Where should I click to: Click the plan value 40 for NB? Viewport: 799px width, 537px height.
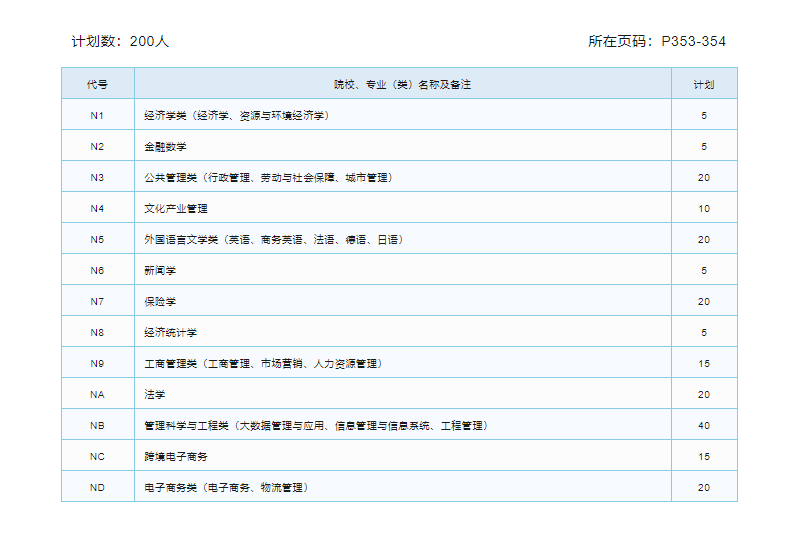coord(704,426)
